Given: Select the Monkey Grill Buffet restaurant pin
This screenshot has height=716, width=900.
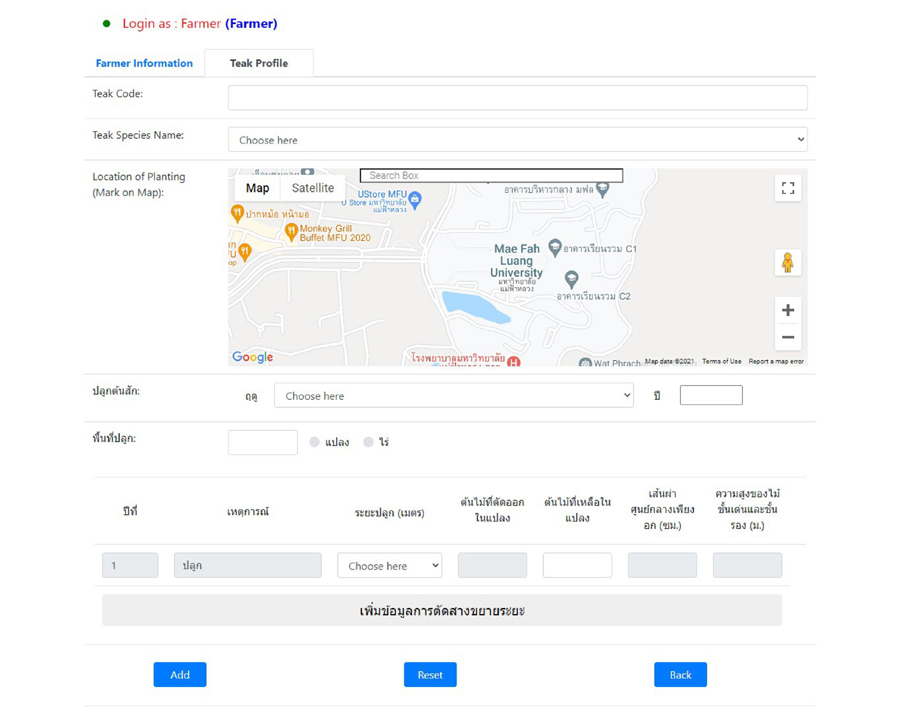Looking at the screenshot, I should pos(291,231).
